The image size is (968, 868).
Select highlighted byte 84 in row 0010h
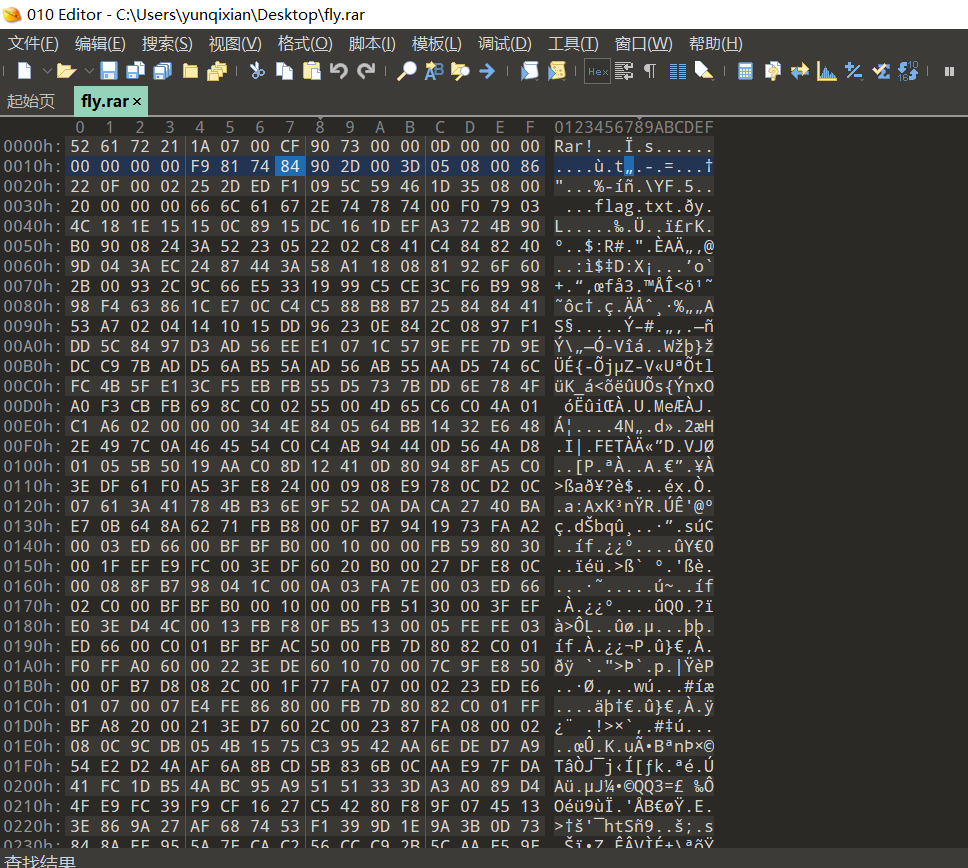click(x=290, y=166)
